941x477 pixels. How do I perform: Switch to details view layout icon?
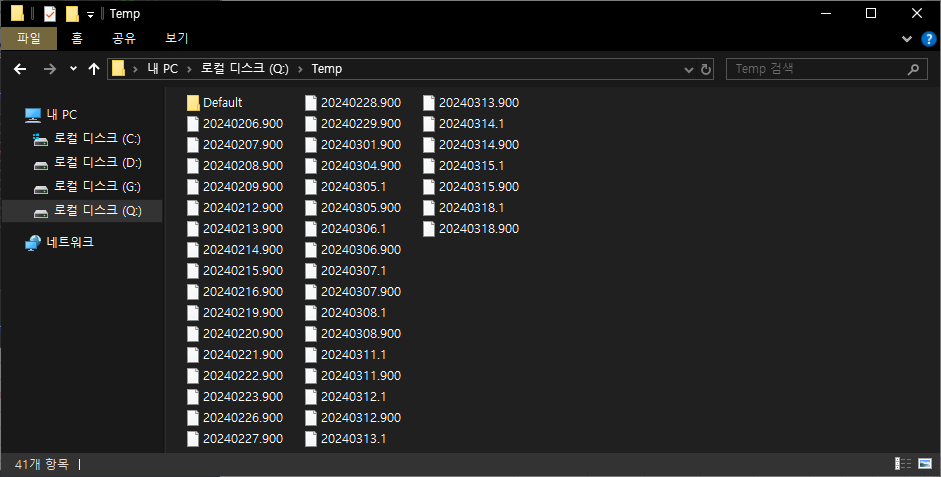[x=903, y=464]
